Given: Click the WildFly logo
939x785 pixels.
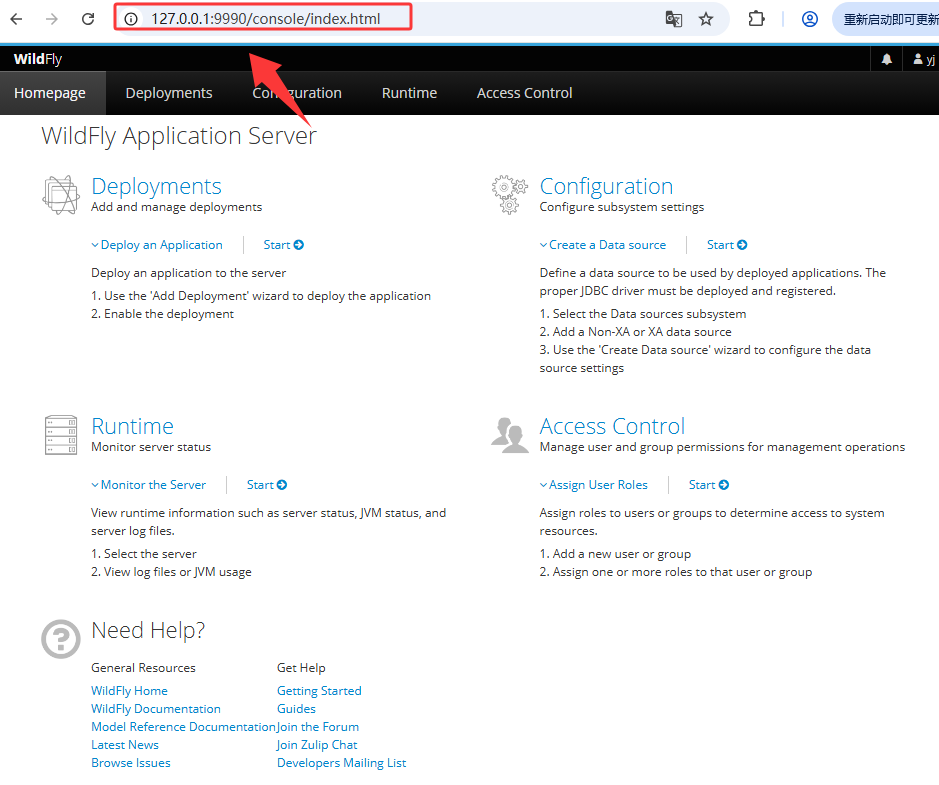Looking at the screenshot, I should tap(38, 59).
